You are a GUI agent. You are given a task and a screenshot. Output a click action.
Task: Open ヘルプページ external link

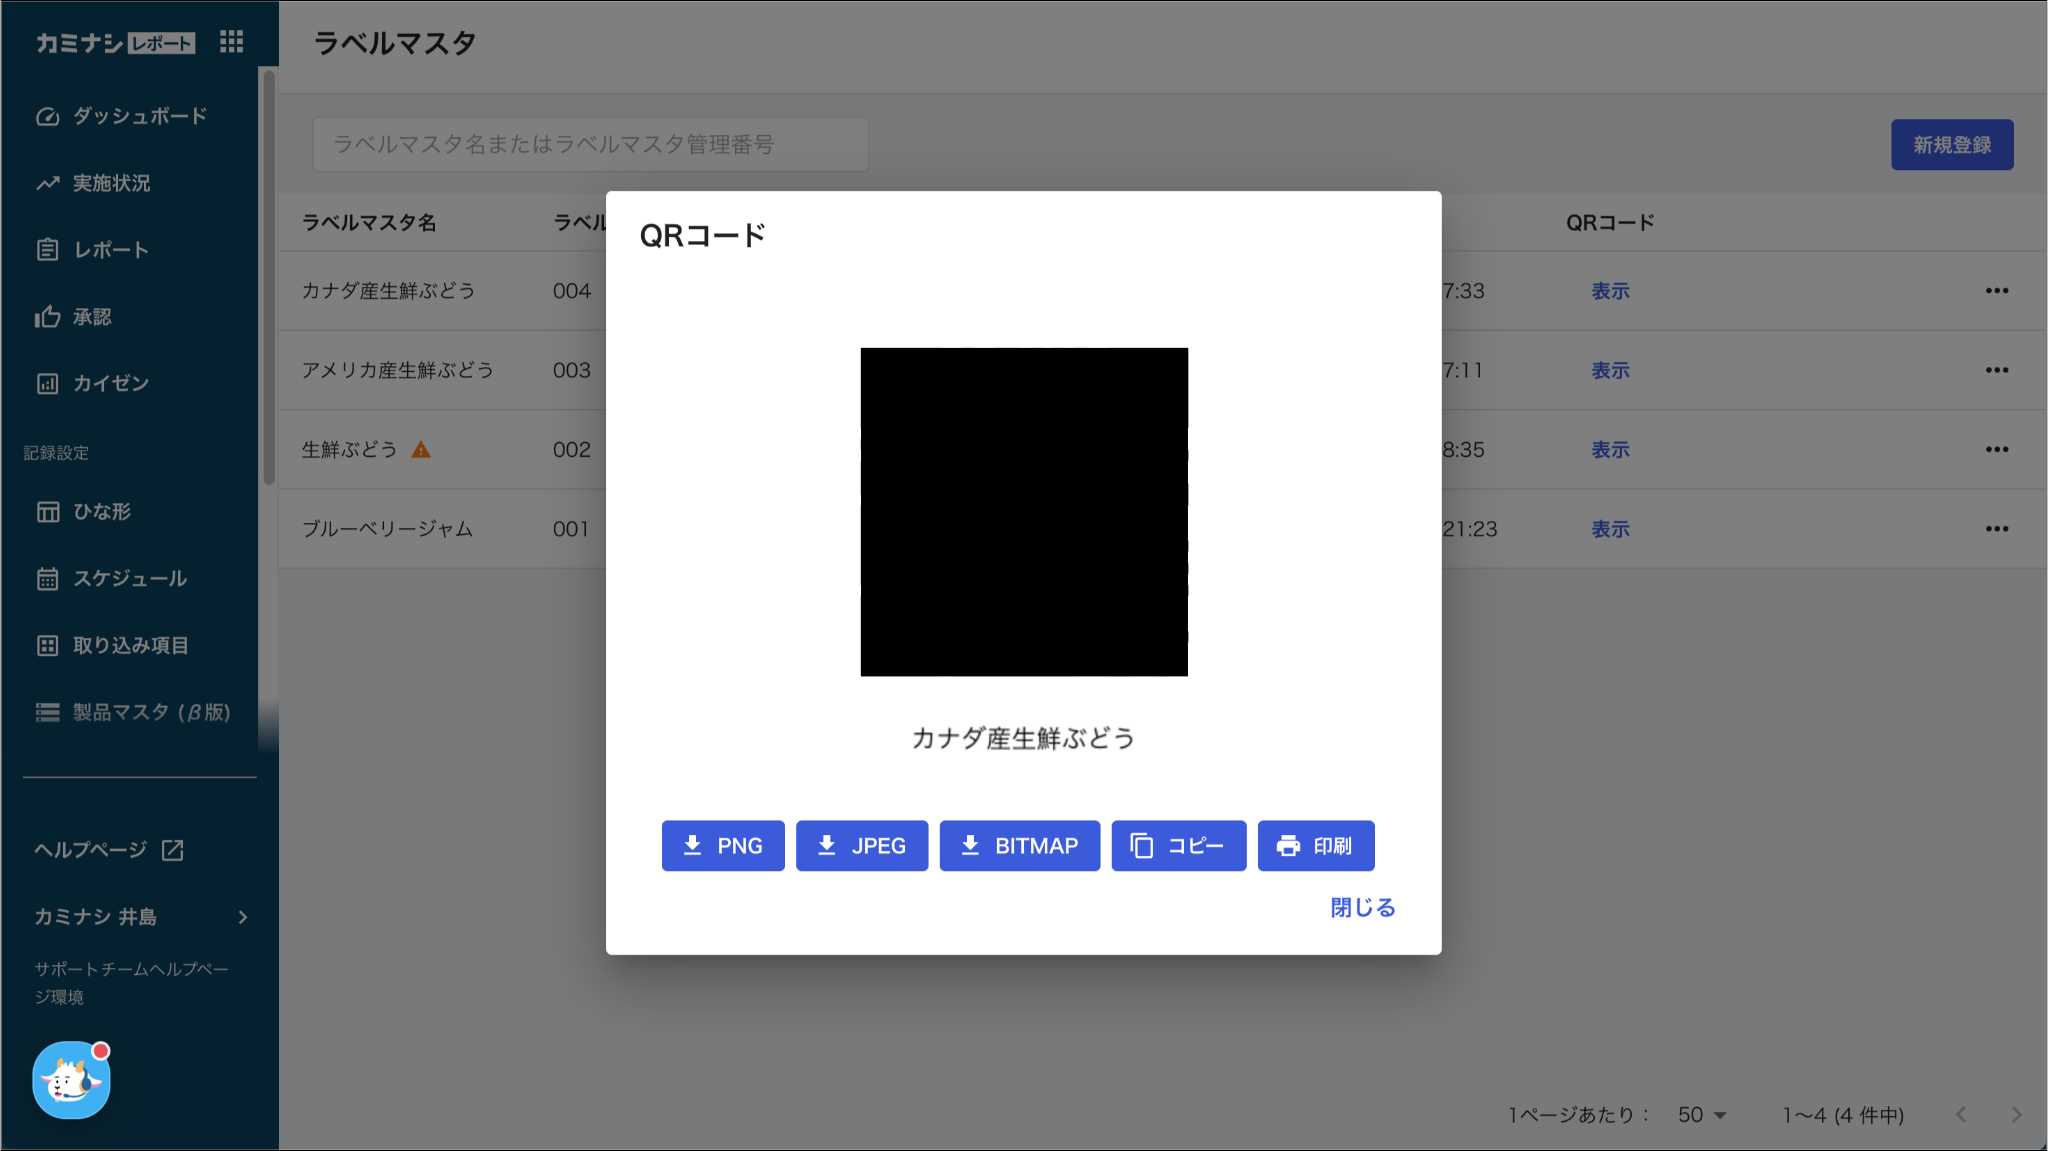click(x=108, y=850)
